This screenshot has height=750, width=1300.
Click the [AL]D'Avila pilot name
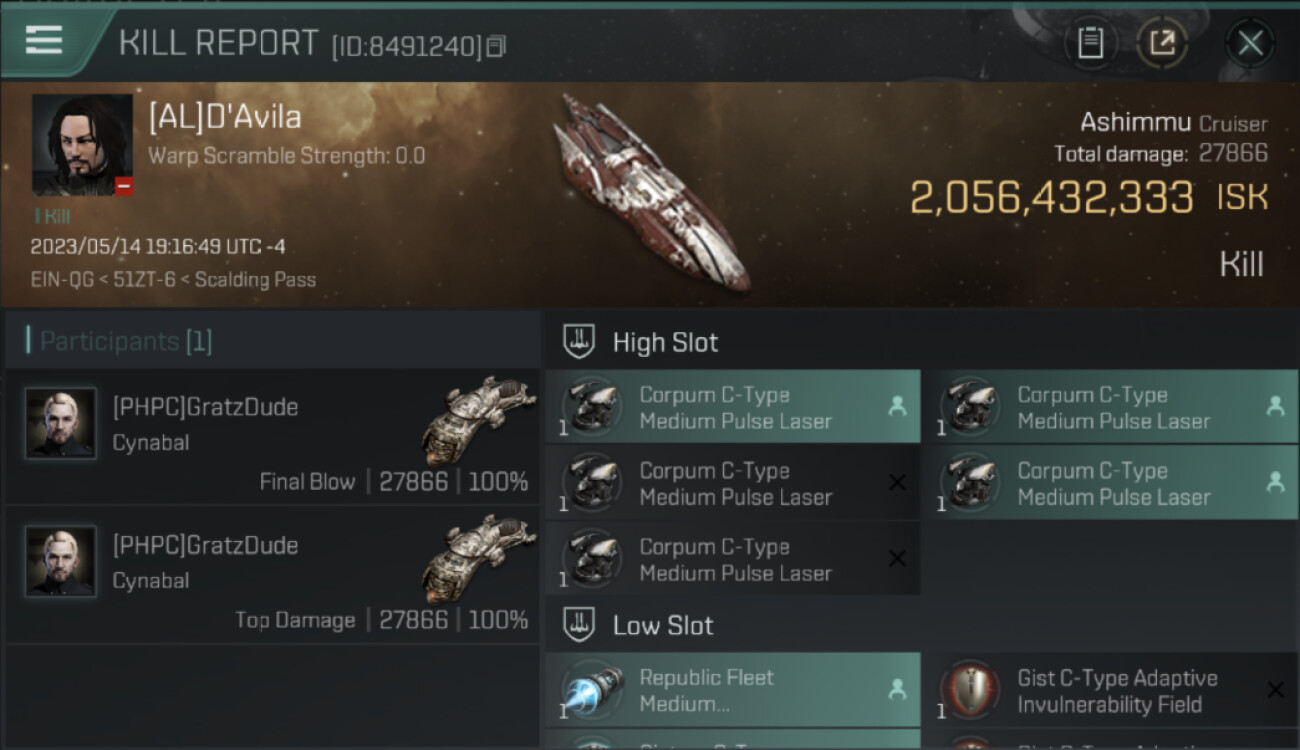(x=225, y=117)
